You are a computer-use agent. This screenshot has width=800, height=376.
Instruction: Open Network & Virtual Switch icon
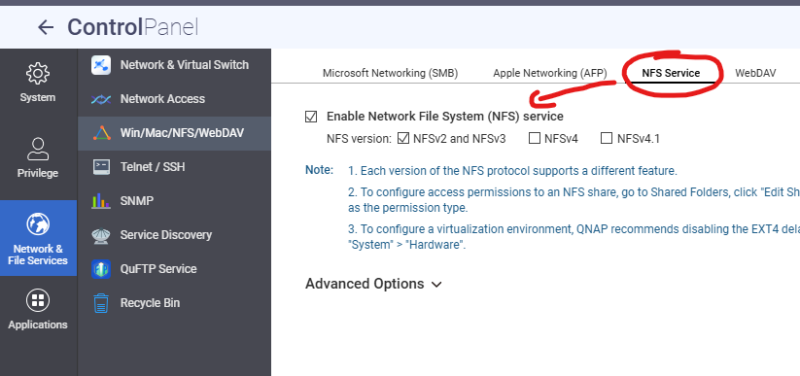[101, 65]
